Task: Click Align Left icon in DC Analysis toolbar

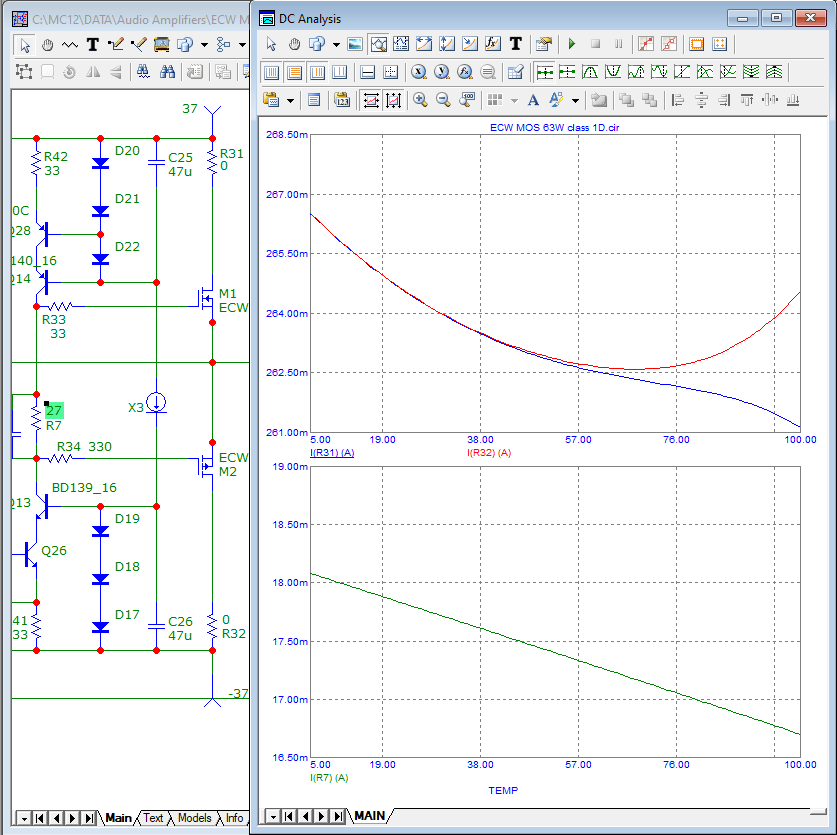Action: pyautogui.click(x=678, y=100)
